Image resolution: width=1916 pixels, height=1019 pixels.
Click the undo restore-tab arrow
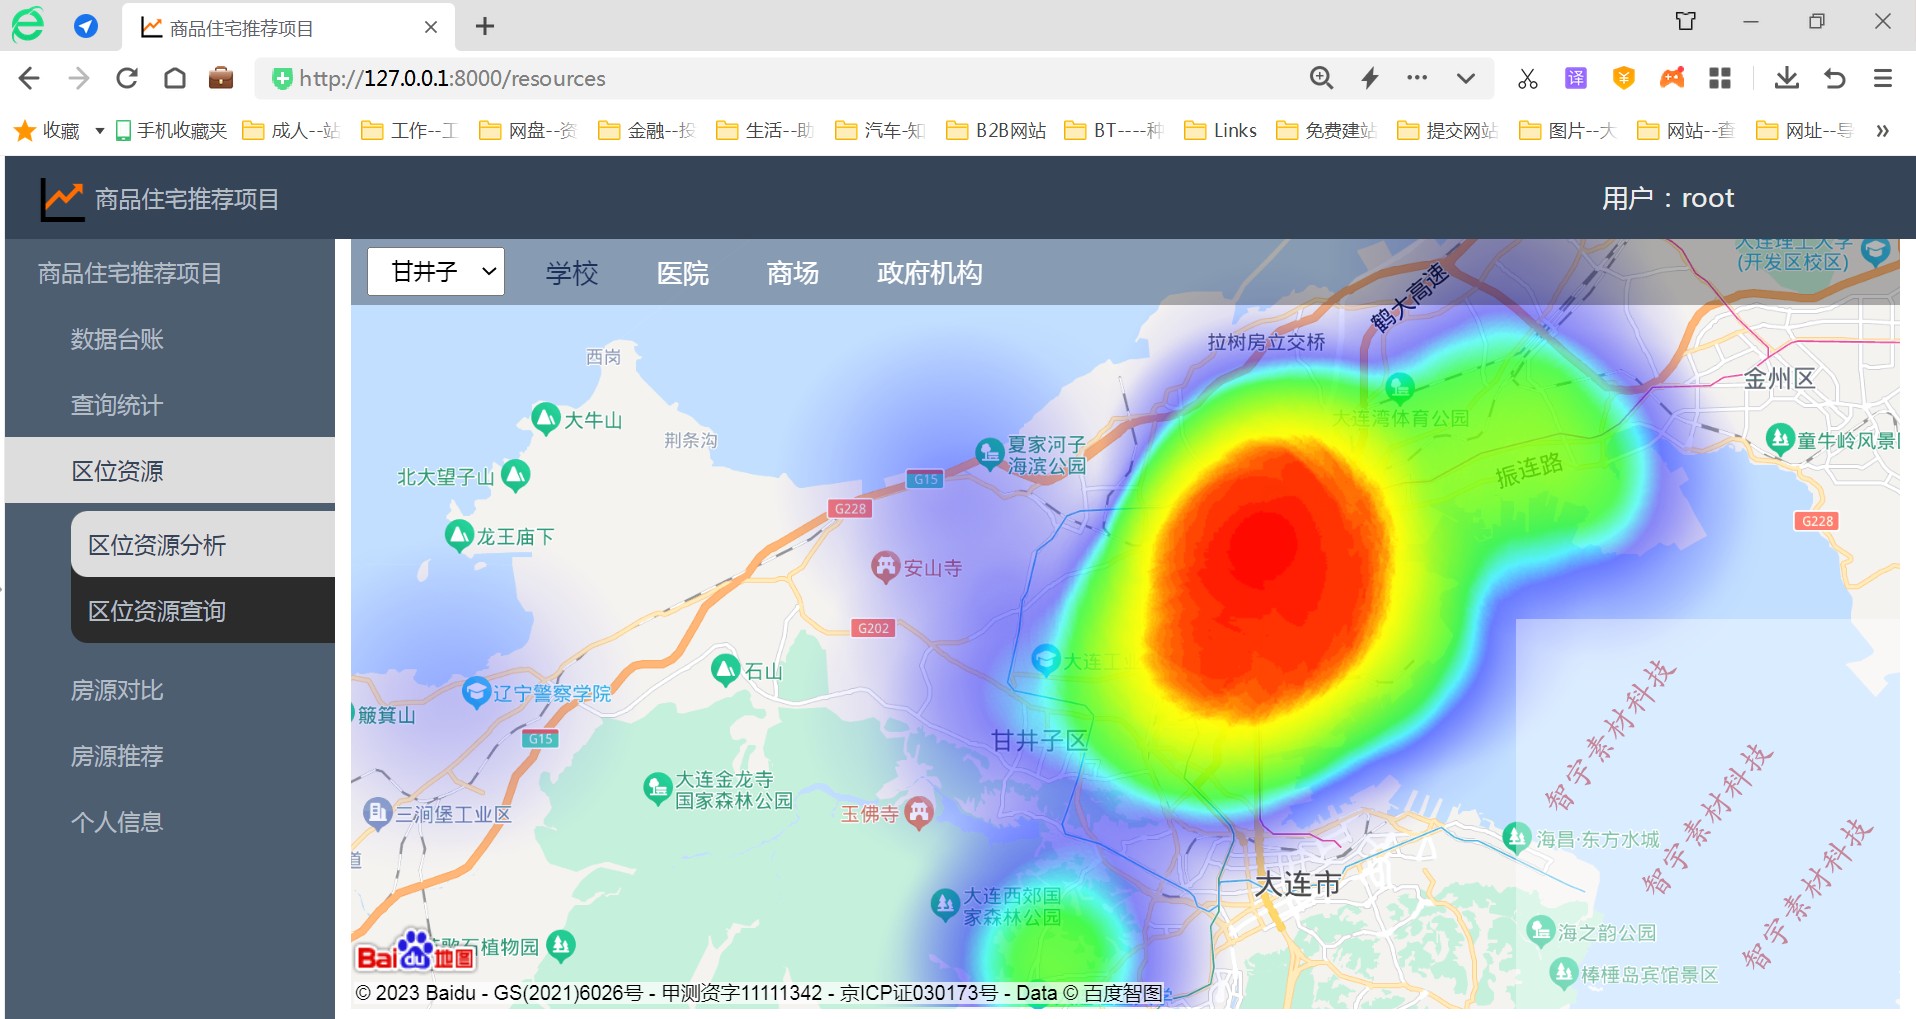pos(1835,78)
